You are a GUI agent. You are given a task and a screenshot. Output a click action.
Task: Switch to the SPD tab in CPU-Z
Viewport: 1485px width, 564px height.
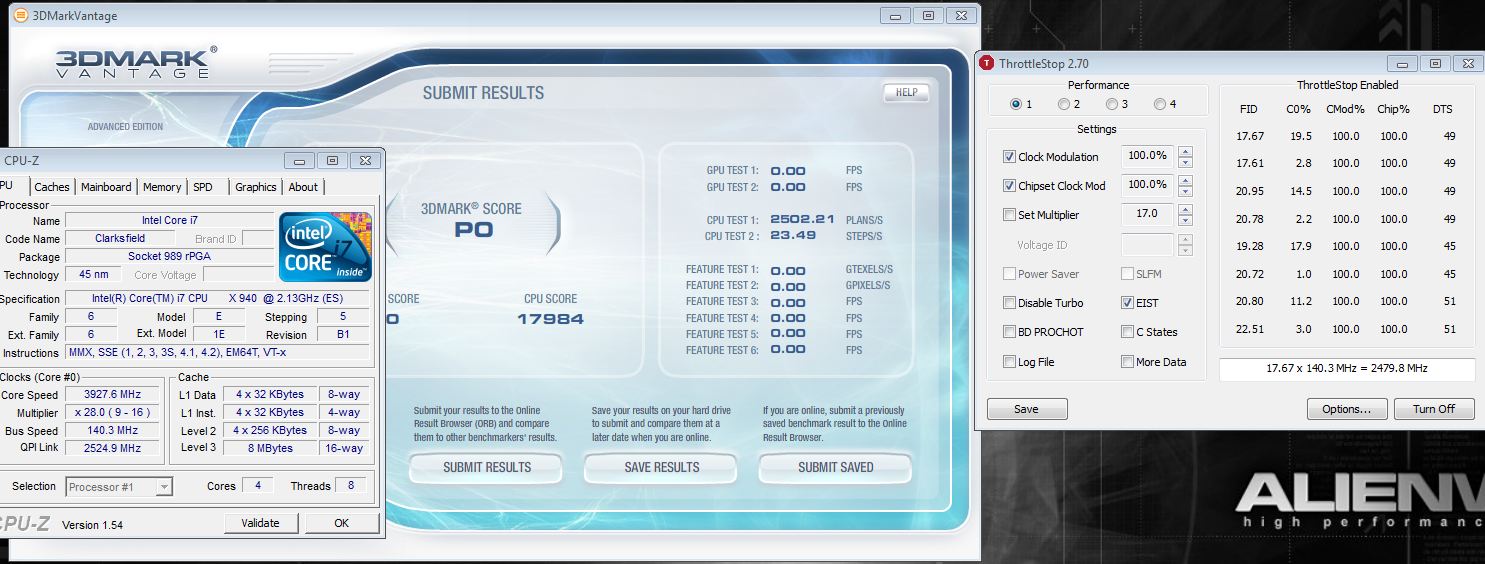click(x=203, y=187)
